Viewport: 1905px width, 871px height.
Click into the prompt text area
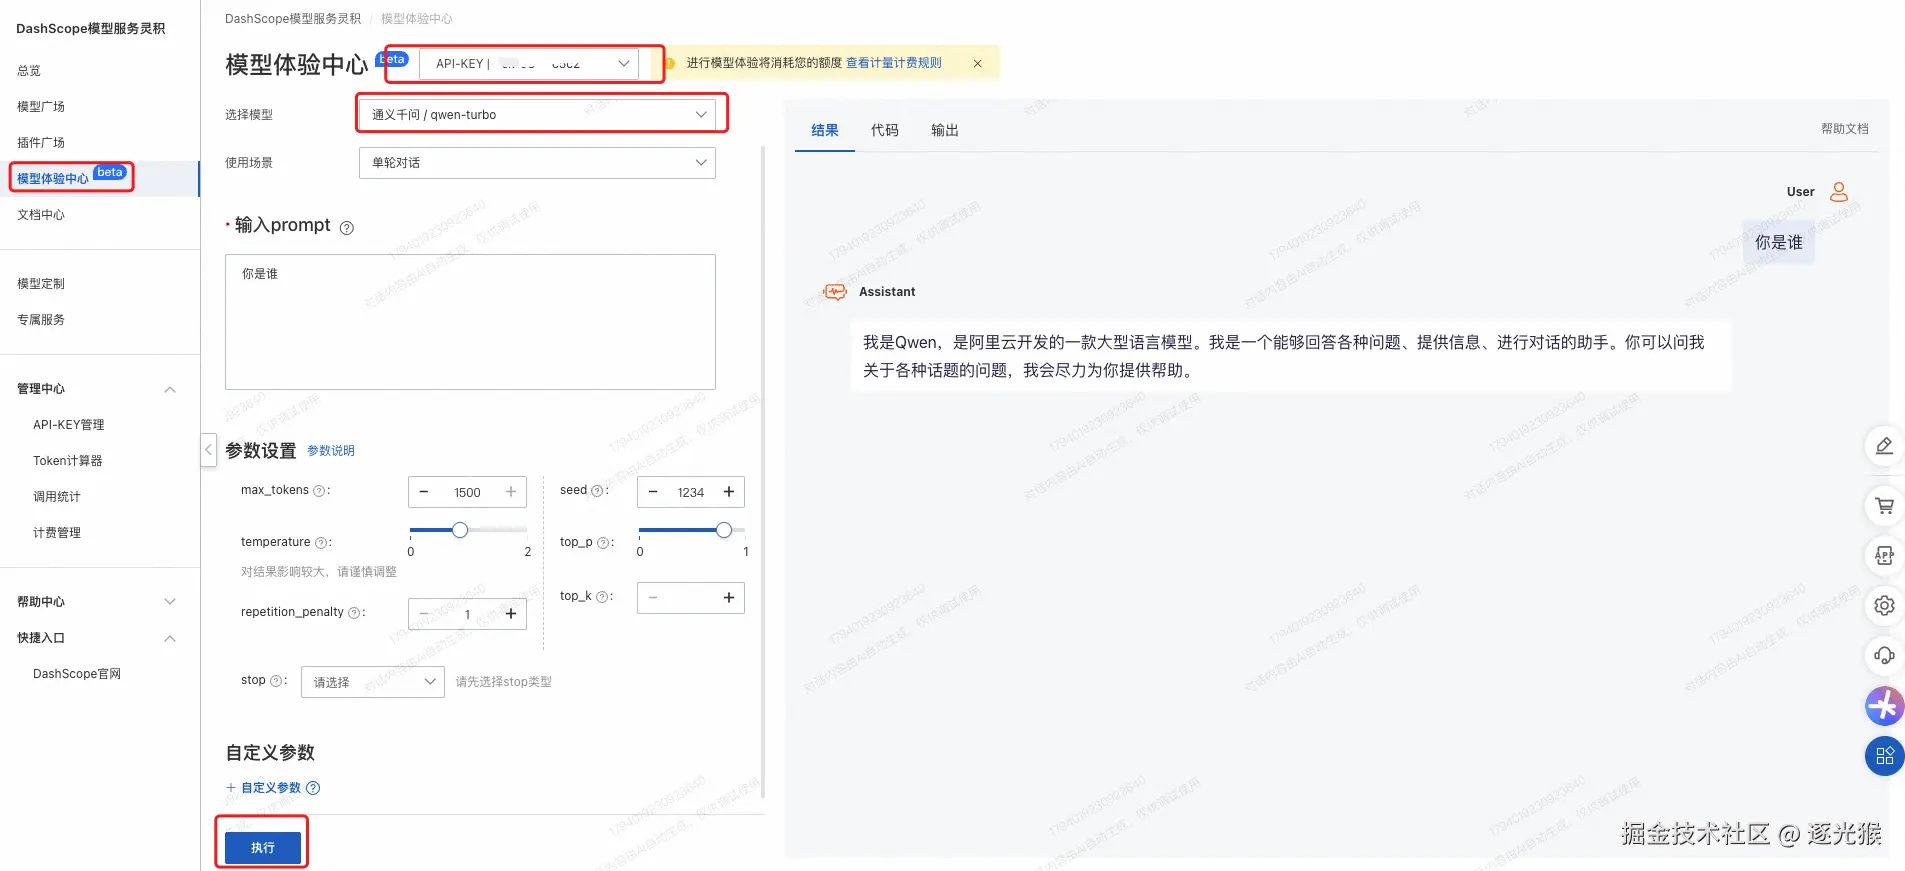470,322
